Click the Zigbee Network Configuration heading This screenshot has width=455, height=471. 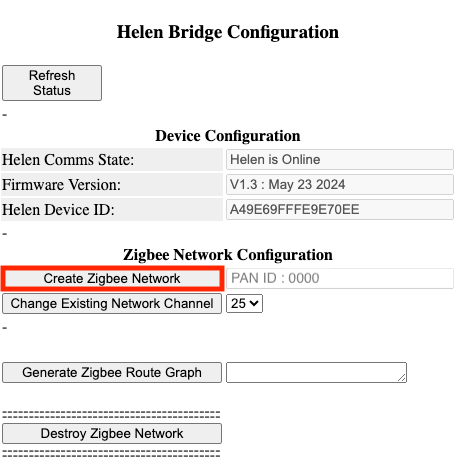pos(228,255)
